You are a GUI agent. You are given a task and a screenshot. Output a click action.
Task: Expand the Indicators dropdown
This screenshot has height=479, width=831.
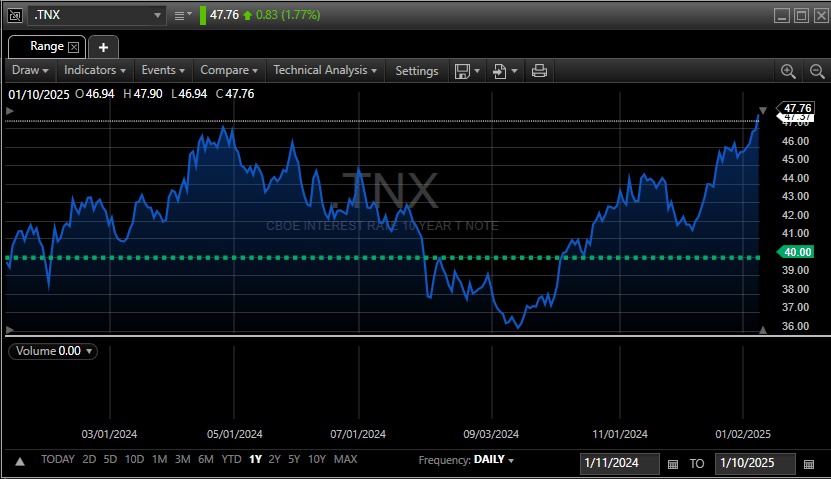click(95, 71)
